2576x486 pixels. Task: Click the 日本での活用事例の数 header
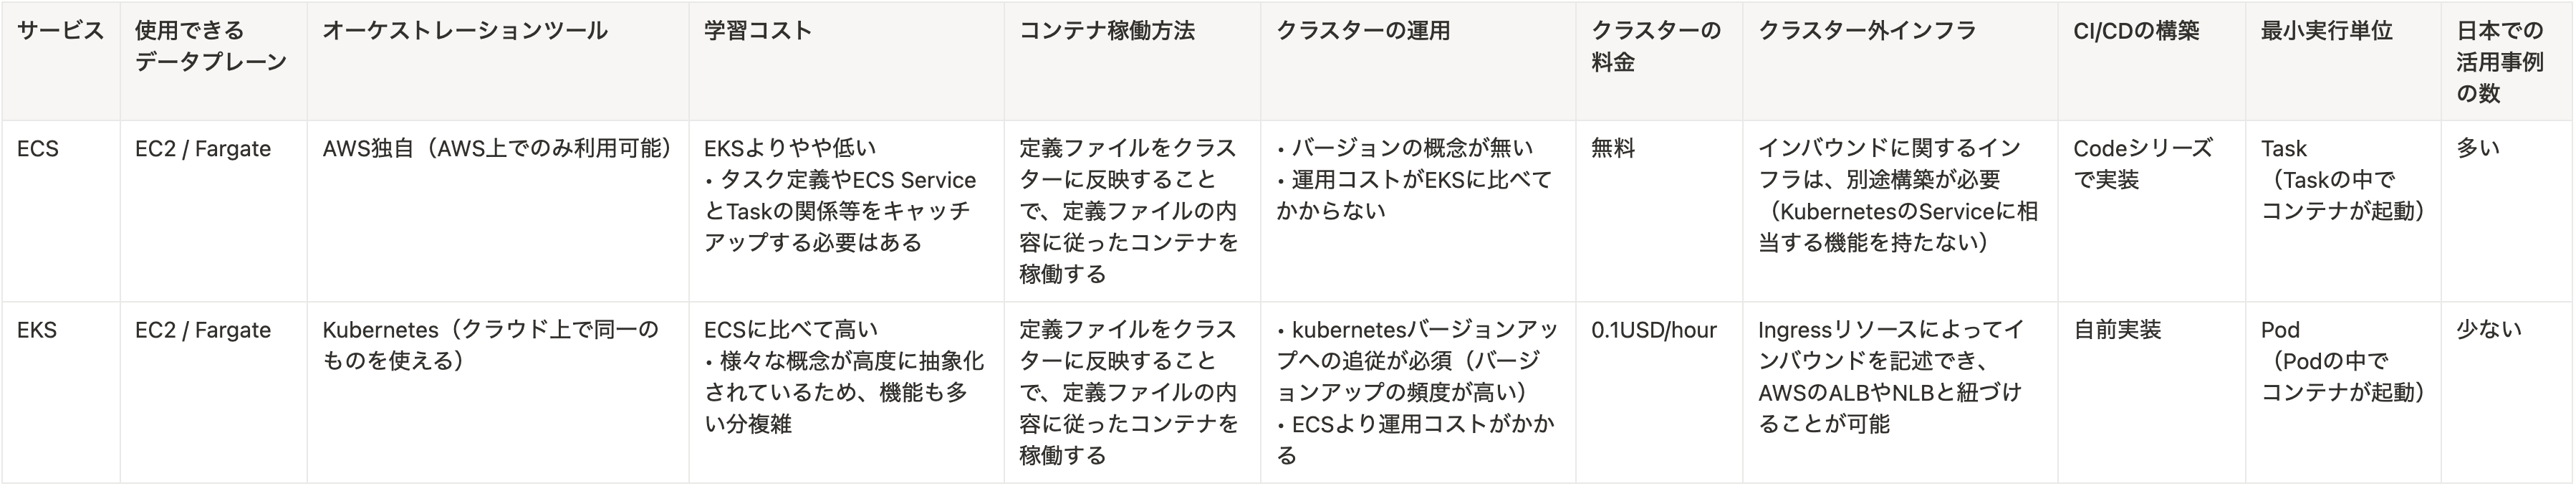tap(2507, 61)
